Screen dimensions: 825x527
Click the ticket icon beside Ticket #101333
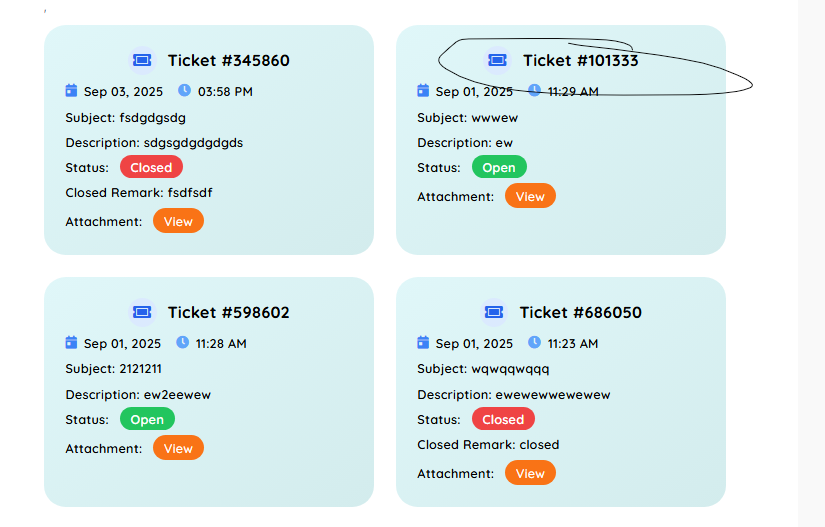pyautogui.click(x=497, y=60)
